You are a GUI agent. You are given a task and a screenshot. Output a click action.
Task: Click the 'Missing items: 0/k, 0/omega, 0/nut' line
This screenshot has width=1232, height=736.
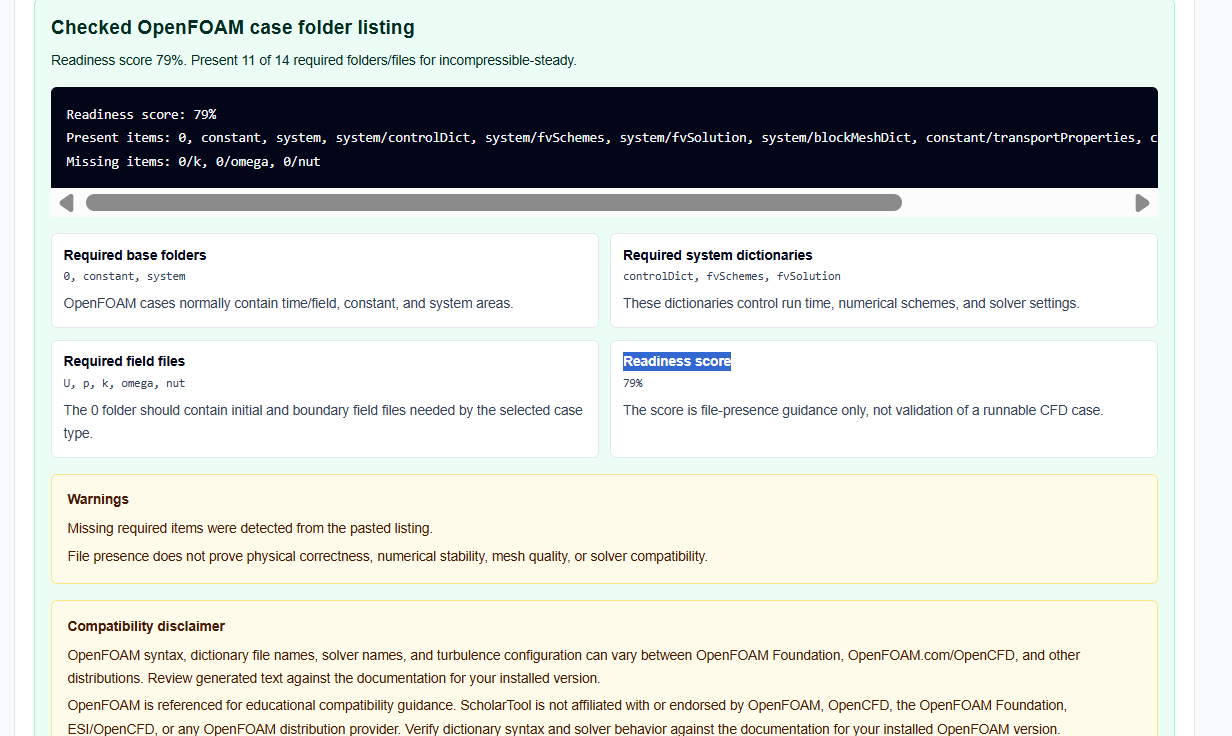tap(193, 161)
